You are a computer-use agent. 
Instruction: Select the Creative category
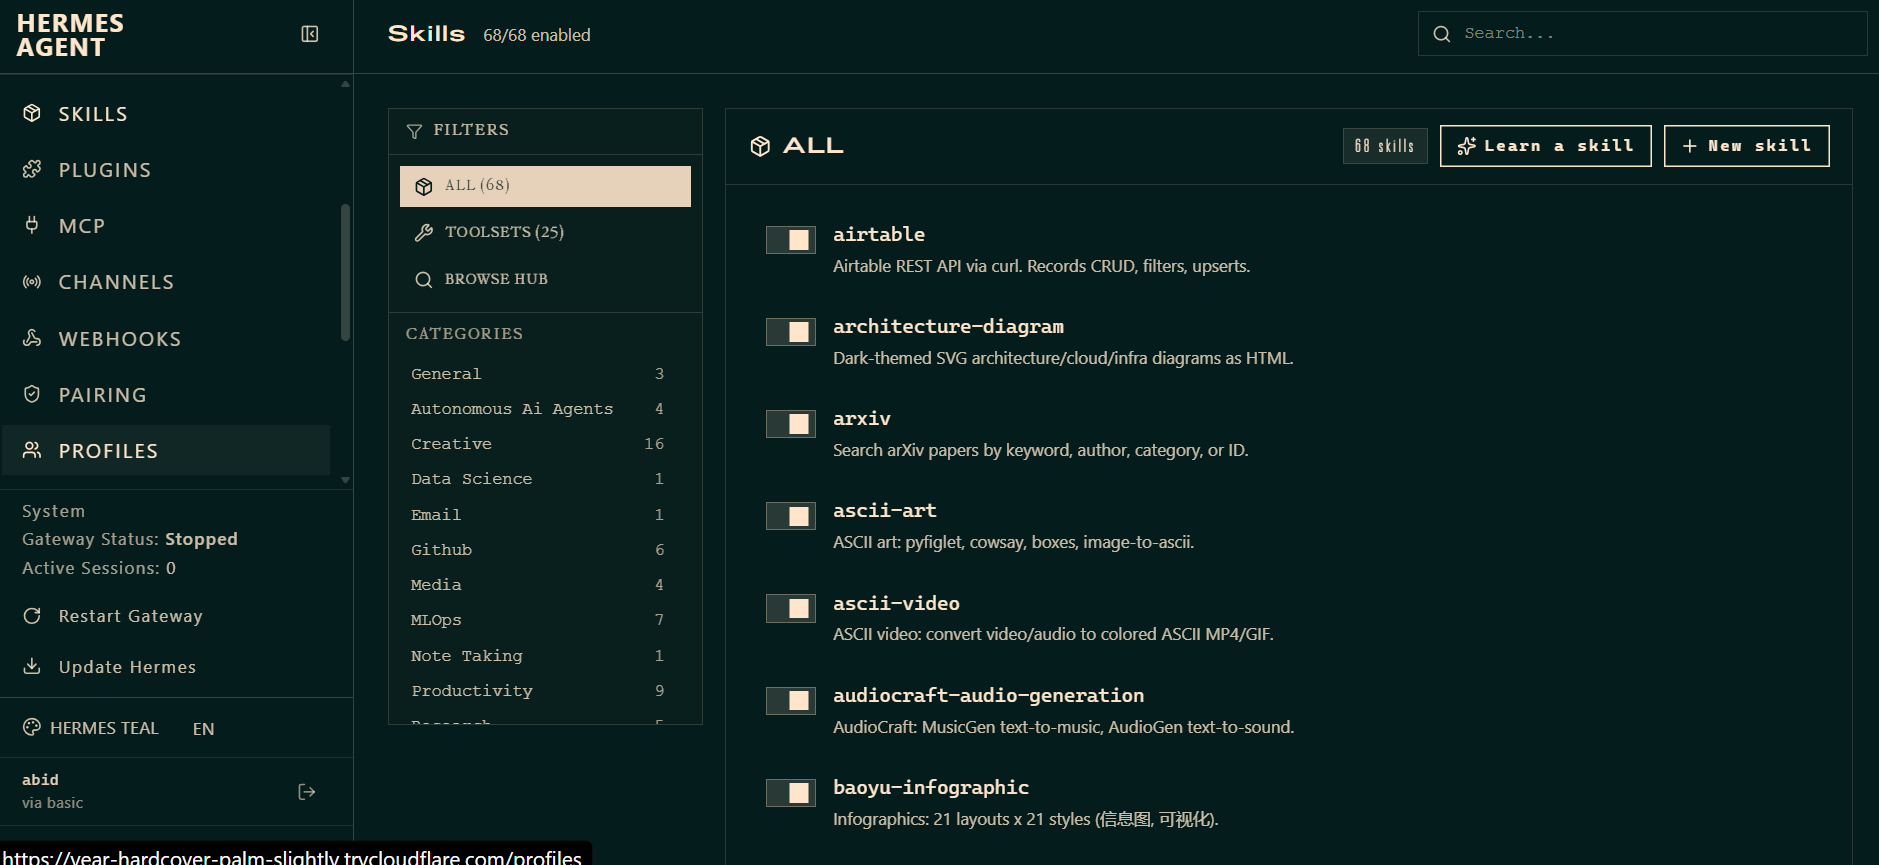537,444
